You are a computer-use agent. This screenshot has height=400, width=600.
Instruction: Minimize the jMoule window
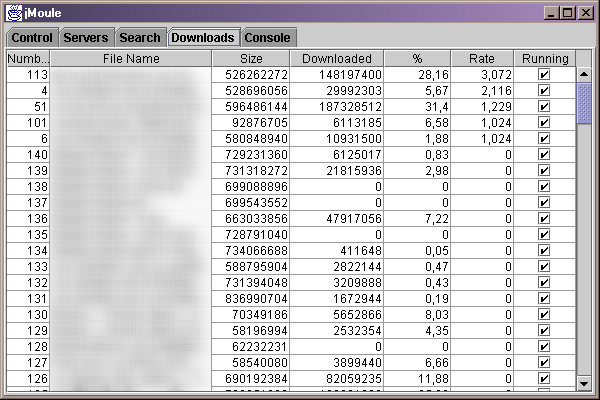551,13
